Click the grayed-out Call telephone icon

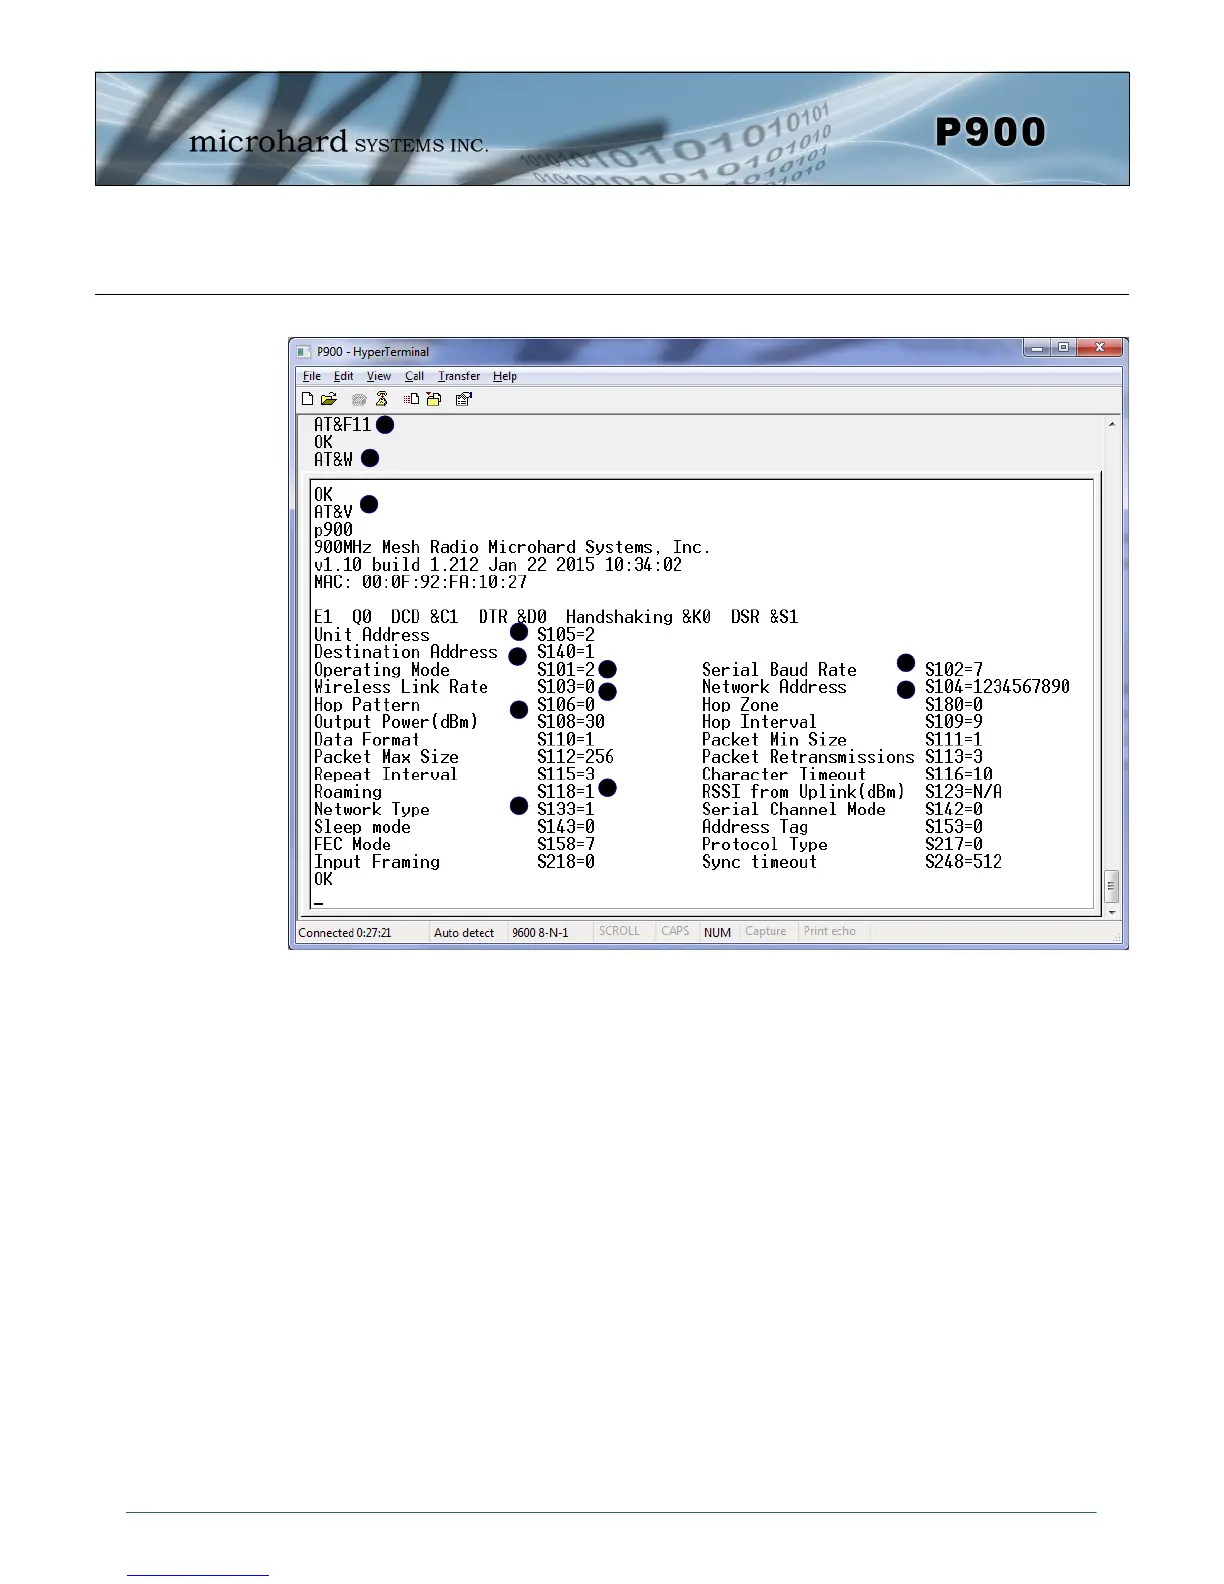359,400
